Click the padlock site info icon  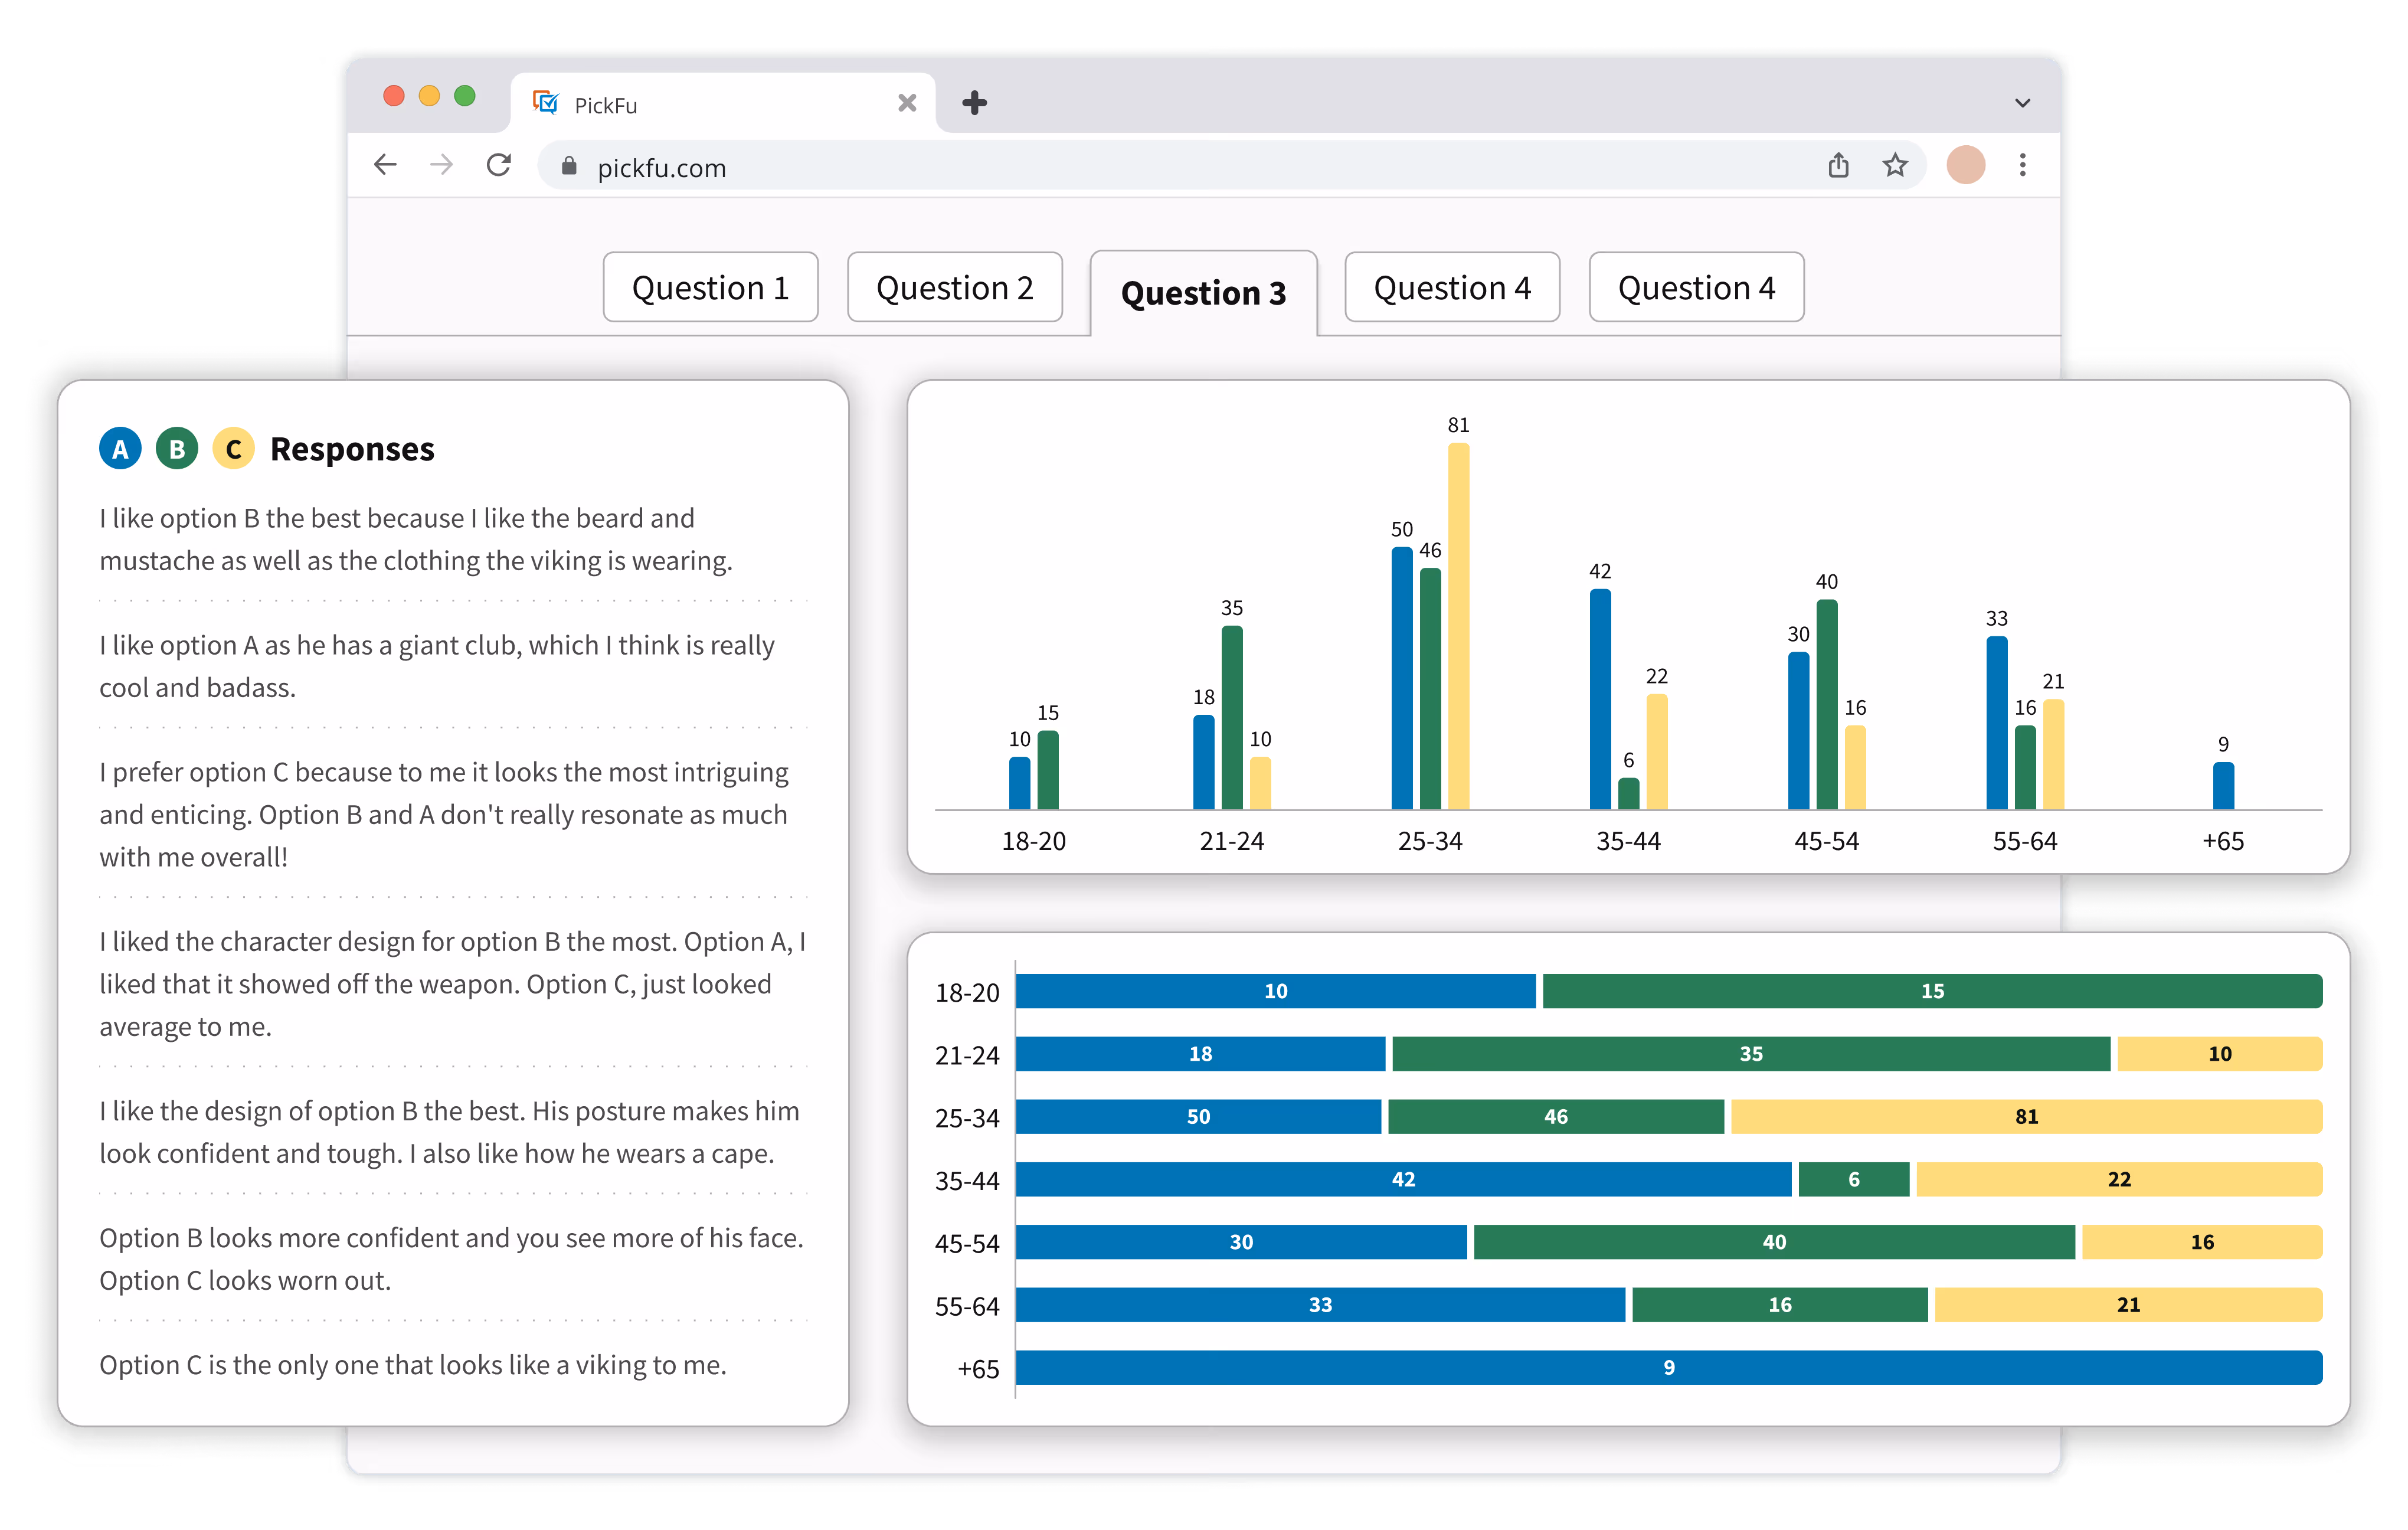point(569,166)
